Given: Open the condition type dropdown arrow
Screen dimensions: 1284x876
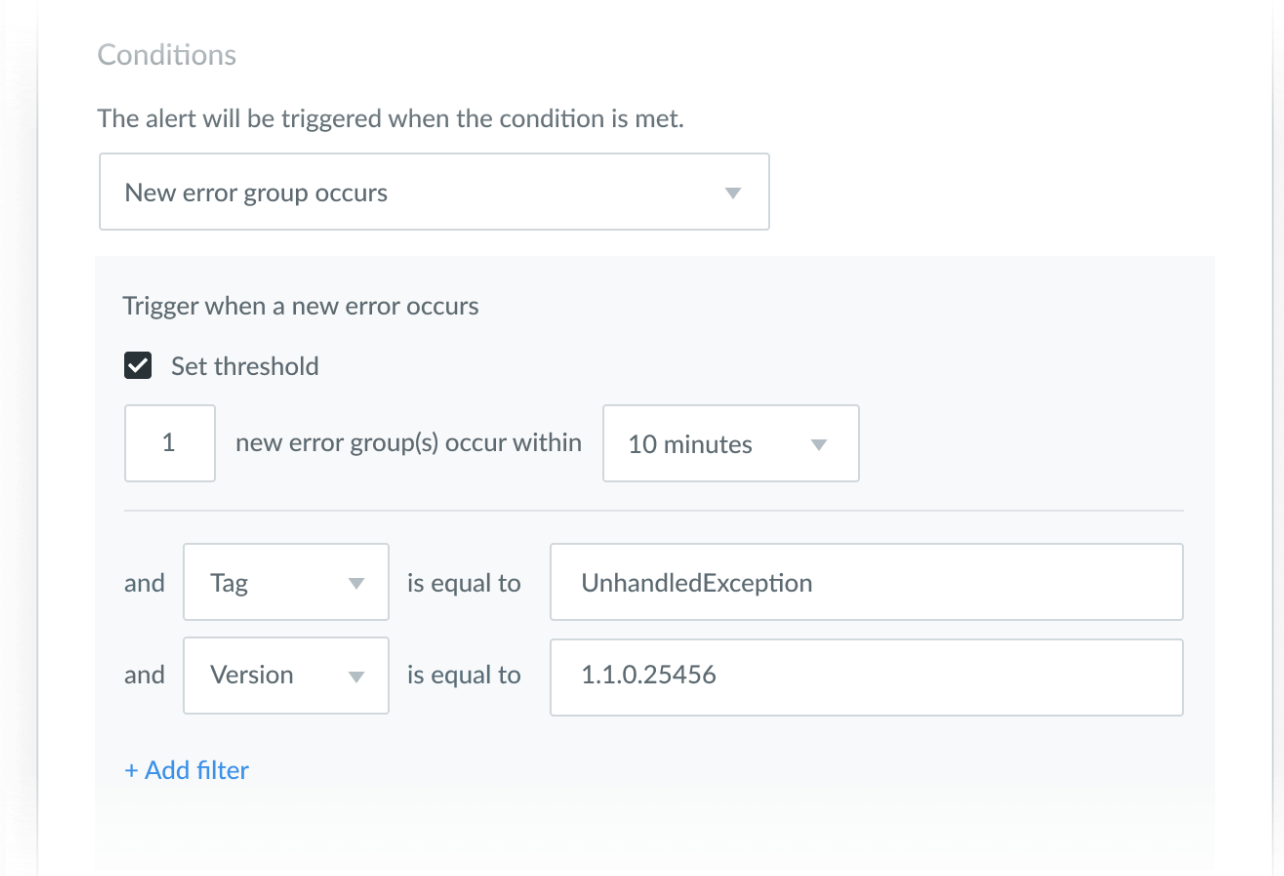Looking at the screenshot, I should click(733, 191).
